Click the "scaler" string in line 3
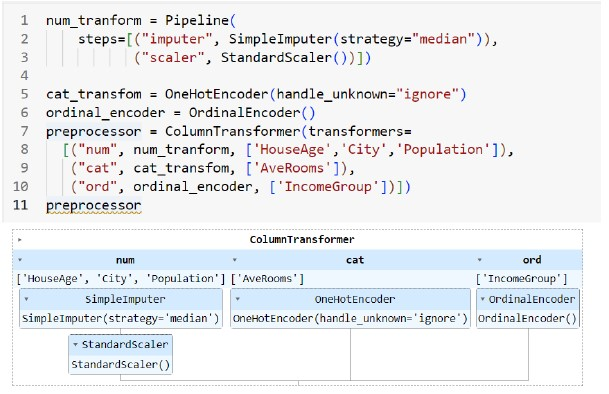Viewport: 609px width, 394px height. 173,58
